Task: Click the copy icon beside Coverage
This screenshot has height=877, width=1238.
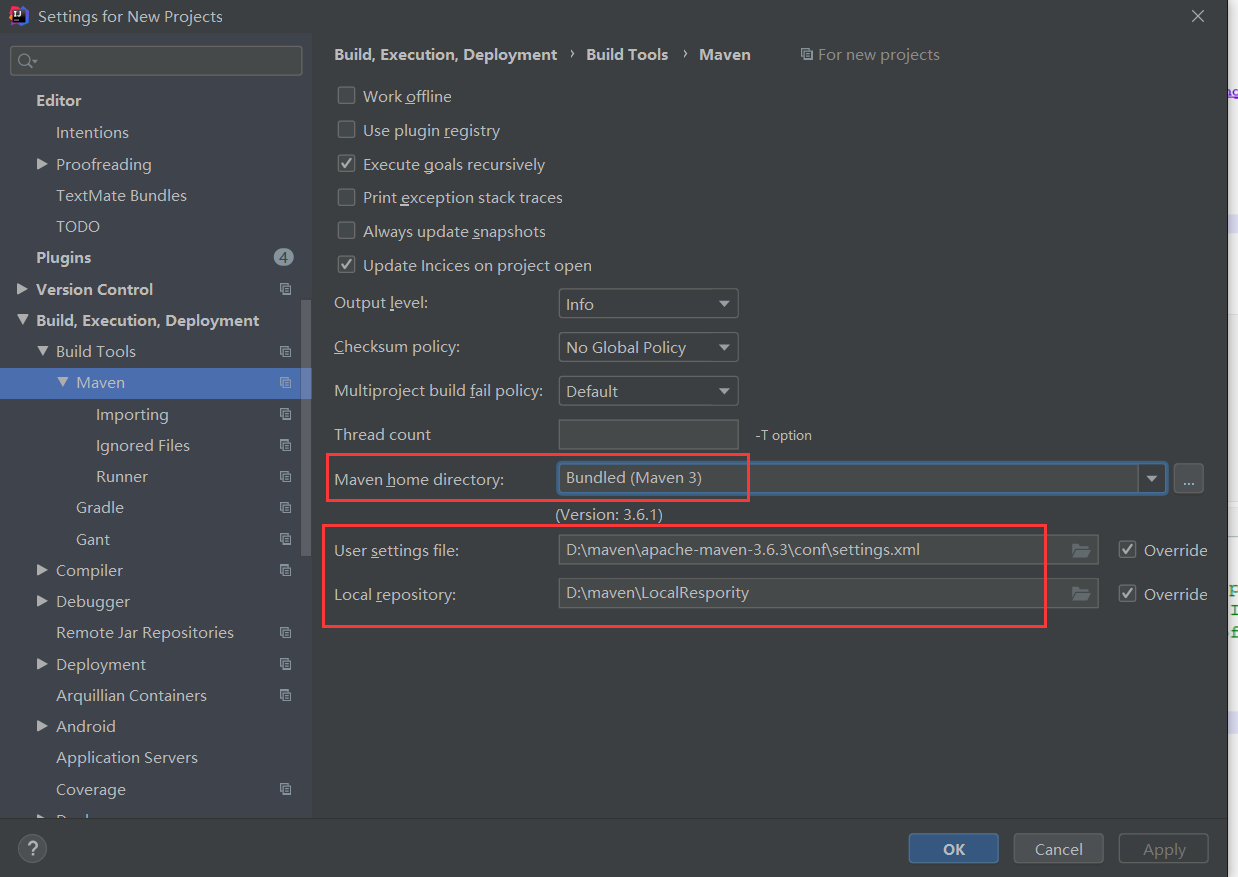Action: 286,789
